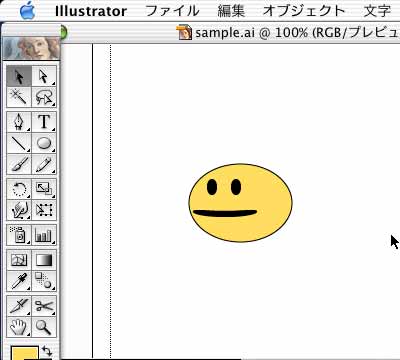The height and width of the screenshot is (360, 400).
Task: Select the Blend tool
Action: [x=44, y=281]
